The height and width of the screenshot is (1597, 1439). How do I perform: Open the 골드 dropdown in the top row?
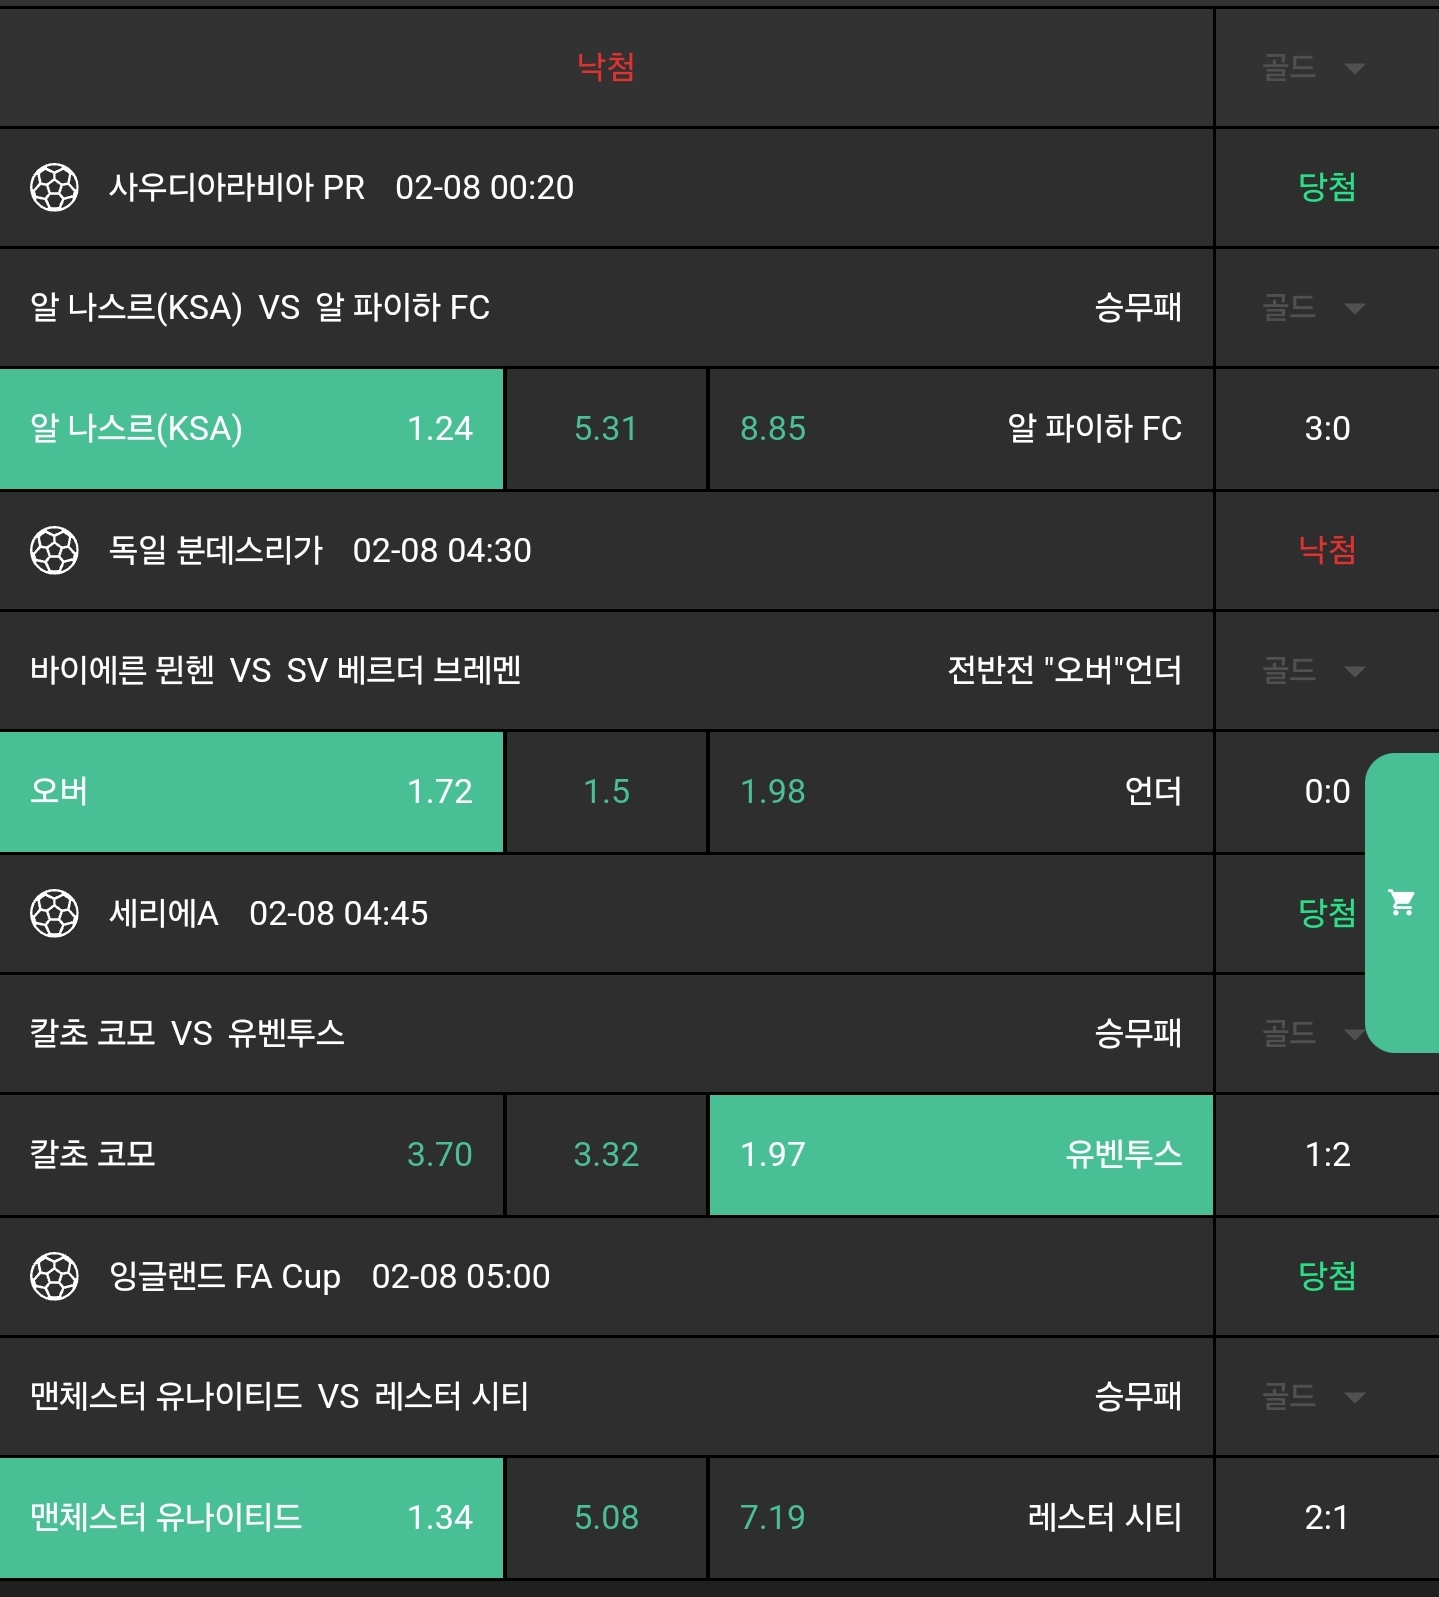point(1313,68)
